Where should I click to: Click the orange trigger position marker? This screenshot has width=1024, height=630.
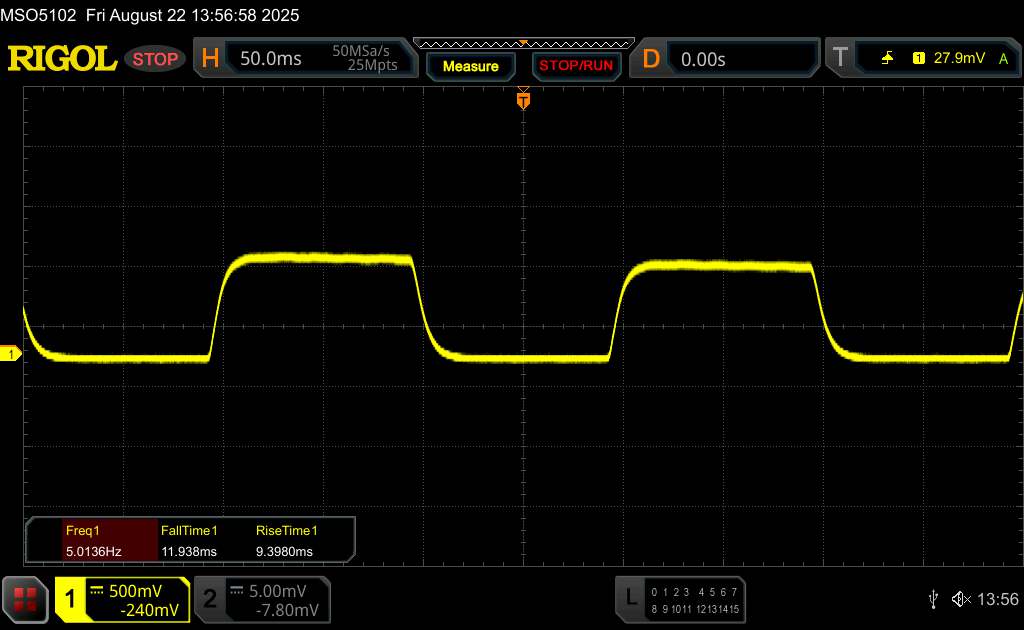[x=522, y=100]
